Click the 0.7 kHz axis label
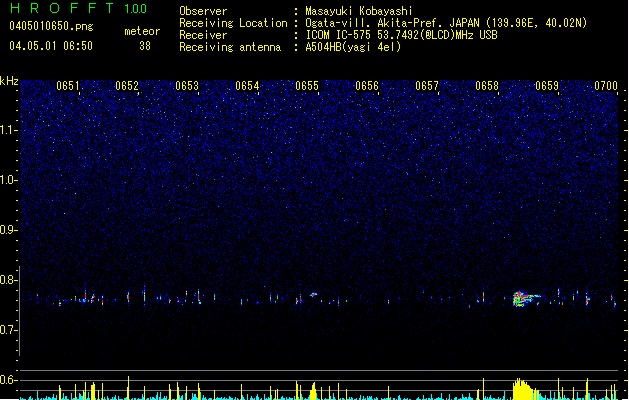The image size is (629, 400). 8,330
